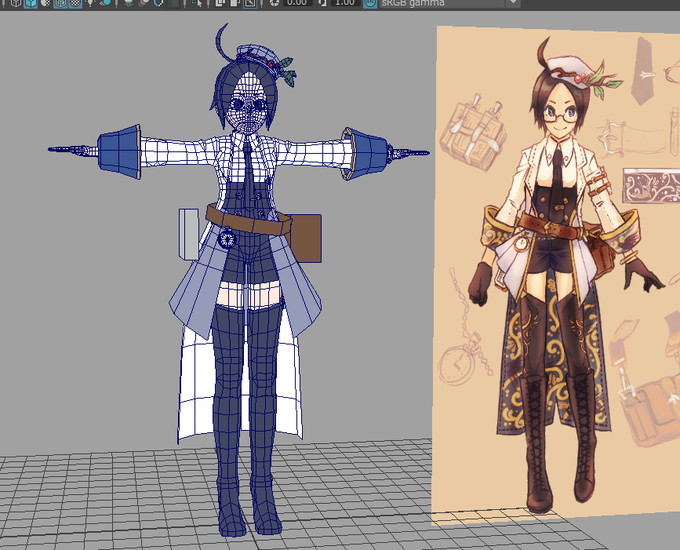Toggle textured display checker icon
The height and width of the screenshot is (550, 680).
(75, 3)
